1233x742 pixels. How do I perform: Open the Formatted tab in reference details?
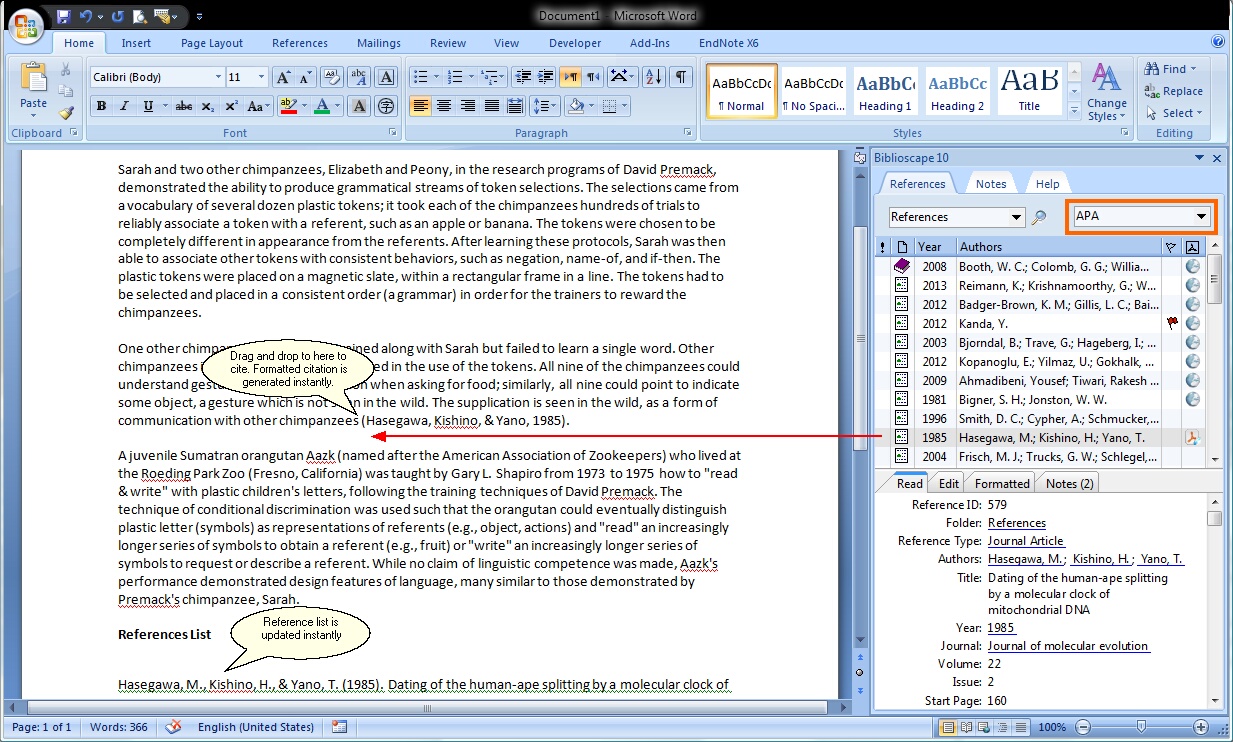[x=1002, y=483]
